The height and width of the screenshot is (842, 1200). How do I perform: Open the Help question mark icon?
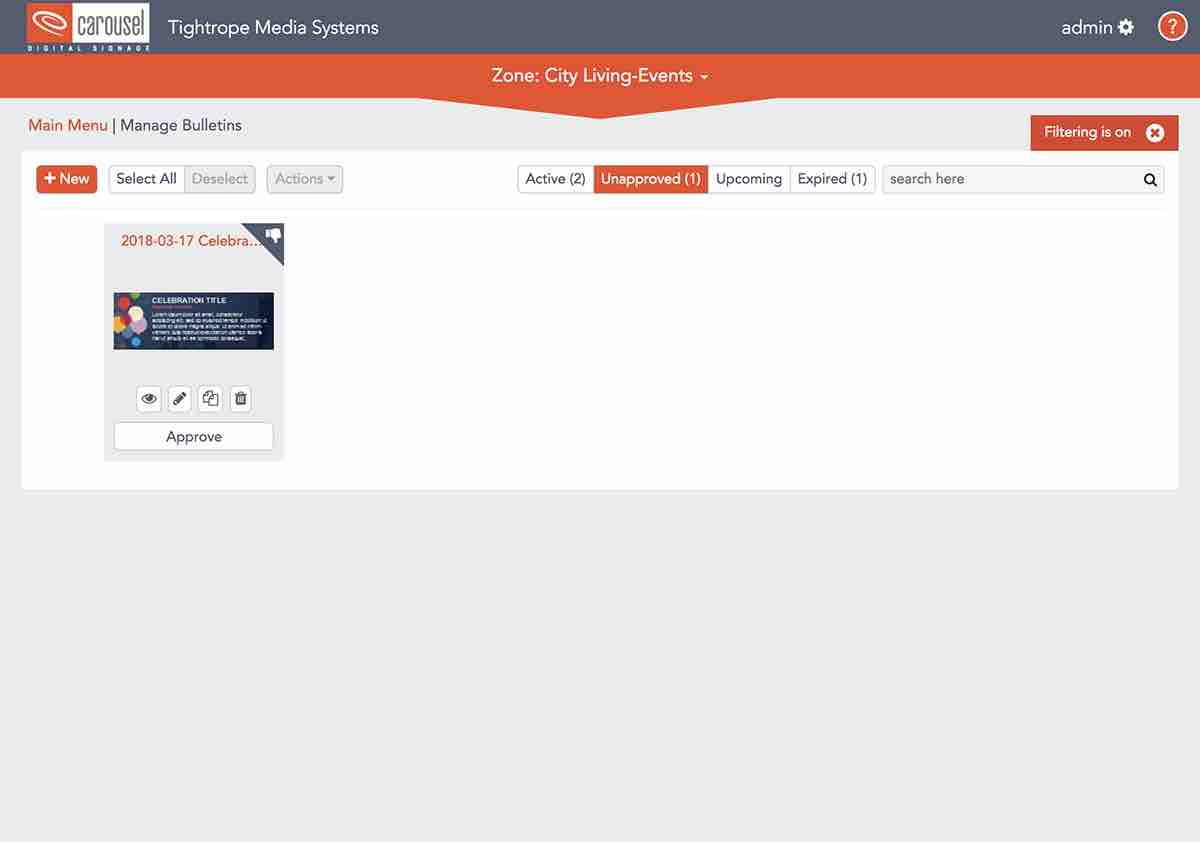(1172, 25)
